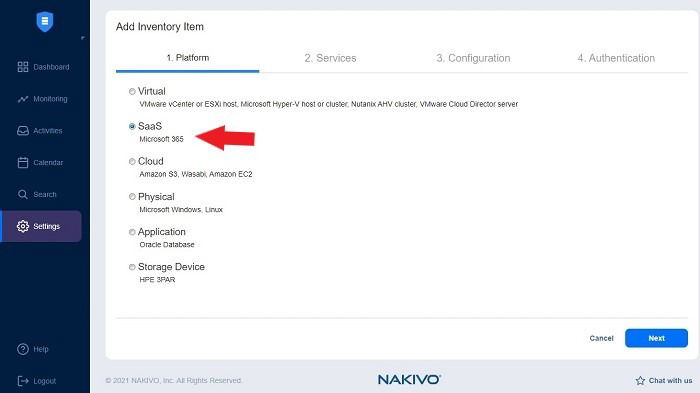The image size is (700, 393).
Task: Click the Cancel button
Action: coord(601,338)
